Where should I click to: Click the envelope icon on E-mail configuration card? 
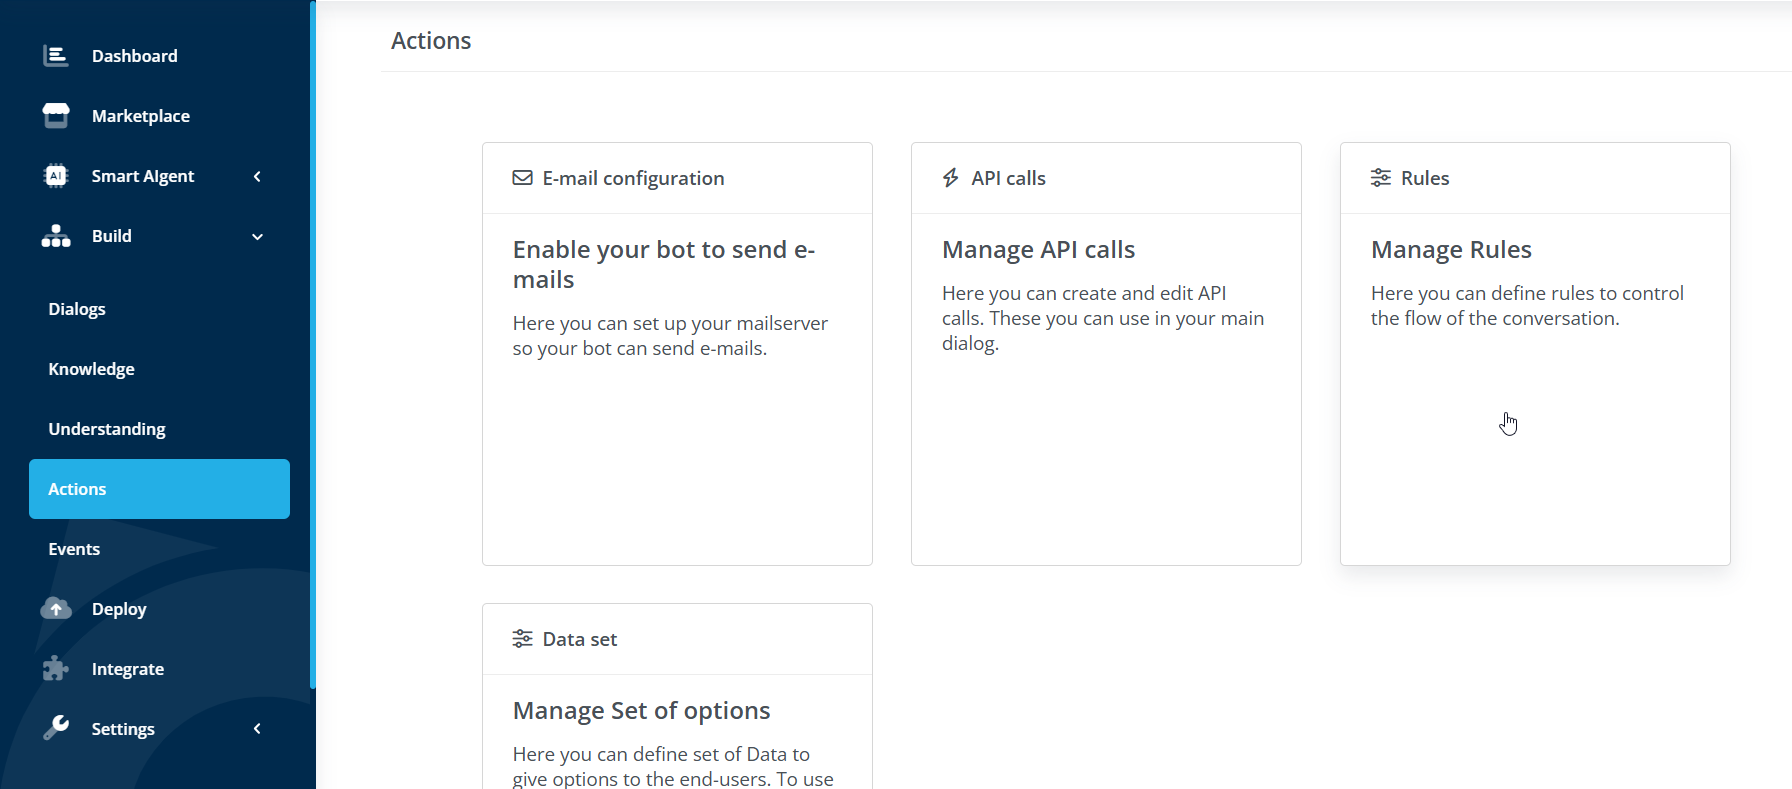pyautogui.click(x=522, y=178)
